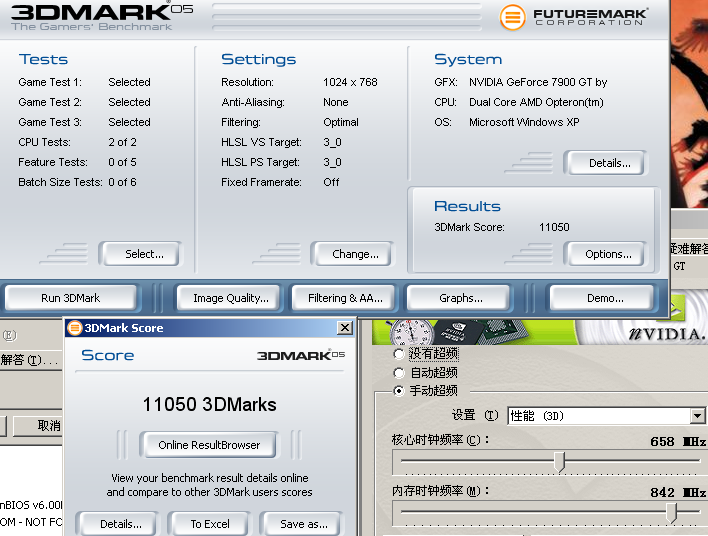
Task: Click the core clock 658 MHz slider handle
Action: (x=559, y=461)
